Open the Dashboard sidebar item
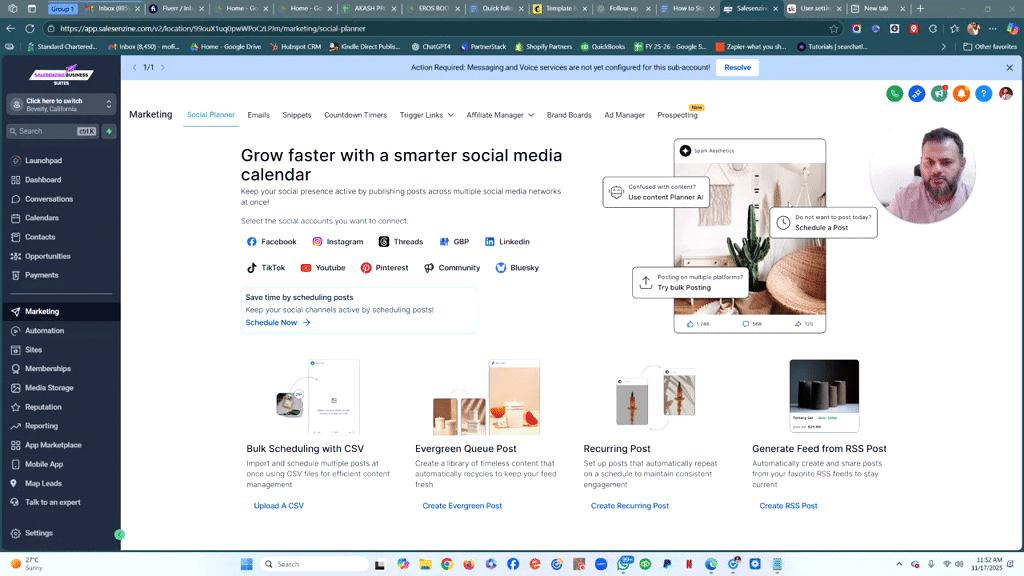1024x576 pixels. 43,180
